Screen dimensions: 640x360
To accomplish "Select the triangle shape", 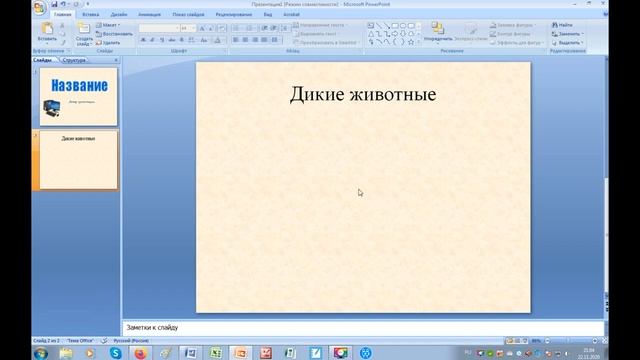I will click(371, 34).
